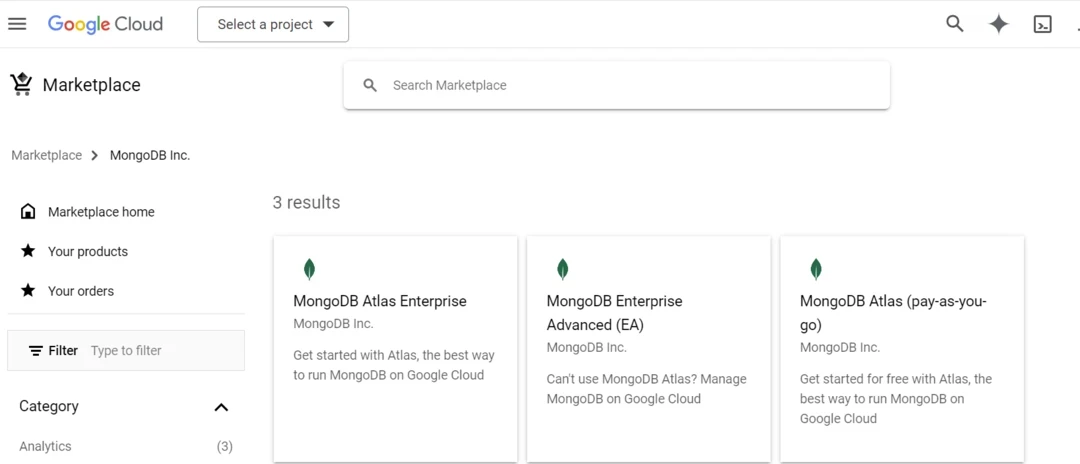The image size is (1080, 464).
Task: Filter results by Analytics category
Action: tap(46, 446)
